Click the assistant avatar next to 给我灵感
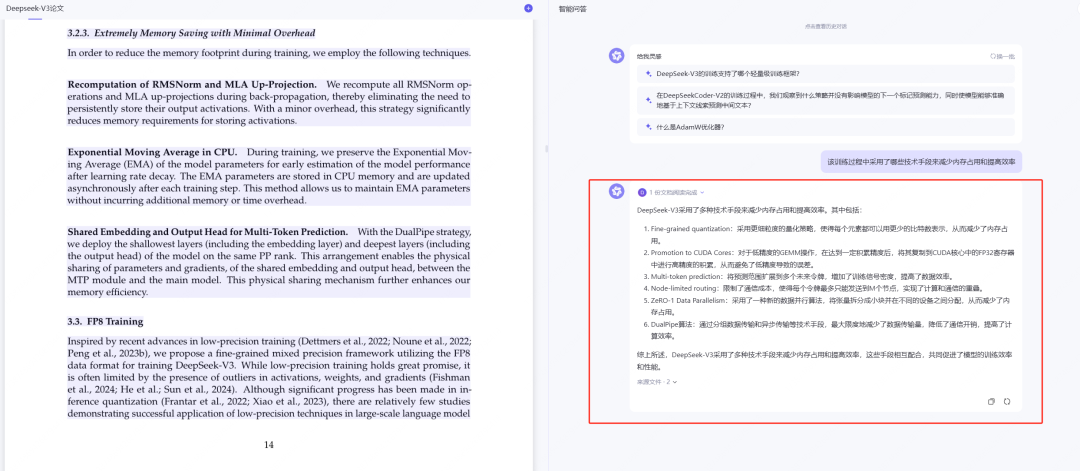 point(616,56)
